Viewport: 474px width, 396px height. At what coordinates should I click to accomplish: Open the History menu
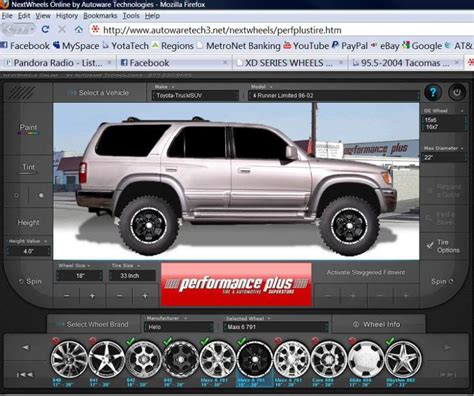tap(67, 16)
